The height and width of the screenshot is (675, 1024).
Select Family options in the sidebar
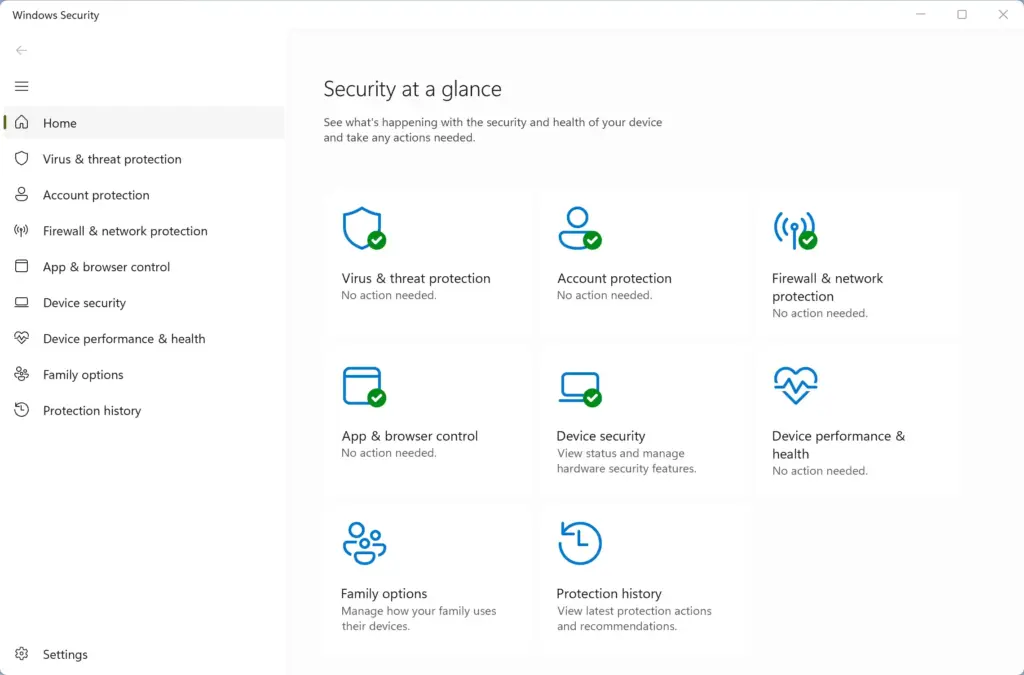144,374
